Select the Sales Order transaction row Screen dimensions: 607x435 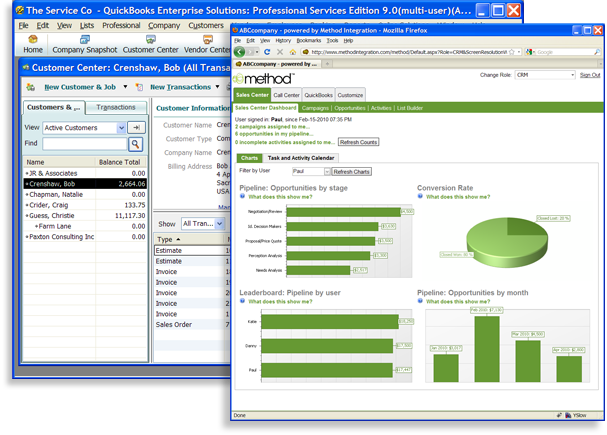[192, 324]
